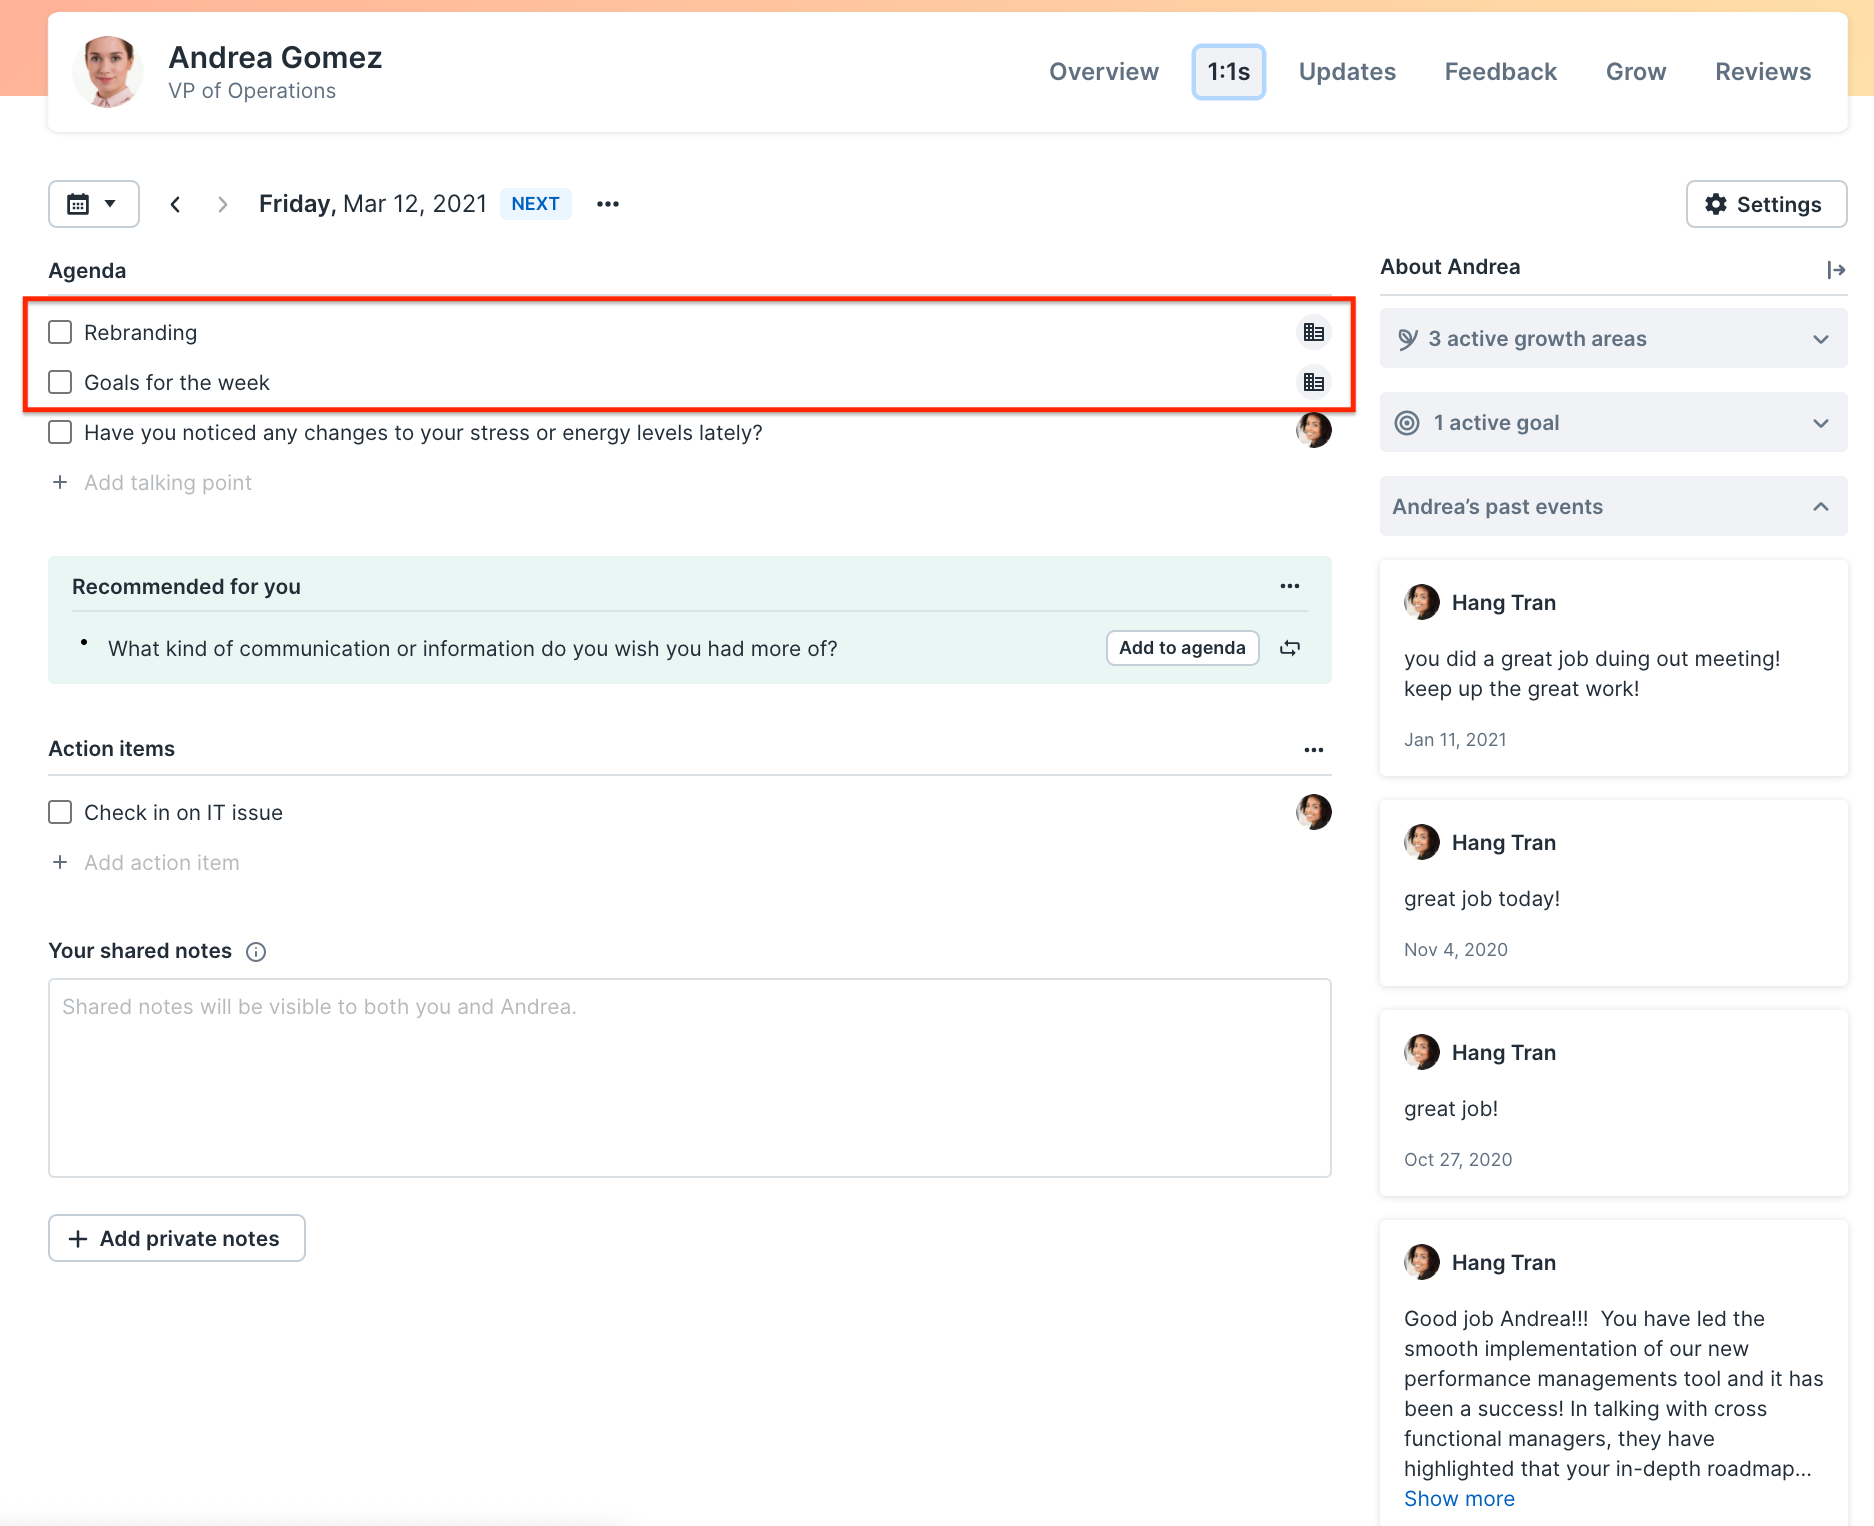Click Add action item field

[x=162, y=862]
